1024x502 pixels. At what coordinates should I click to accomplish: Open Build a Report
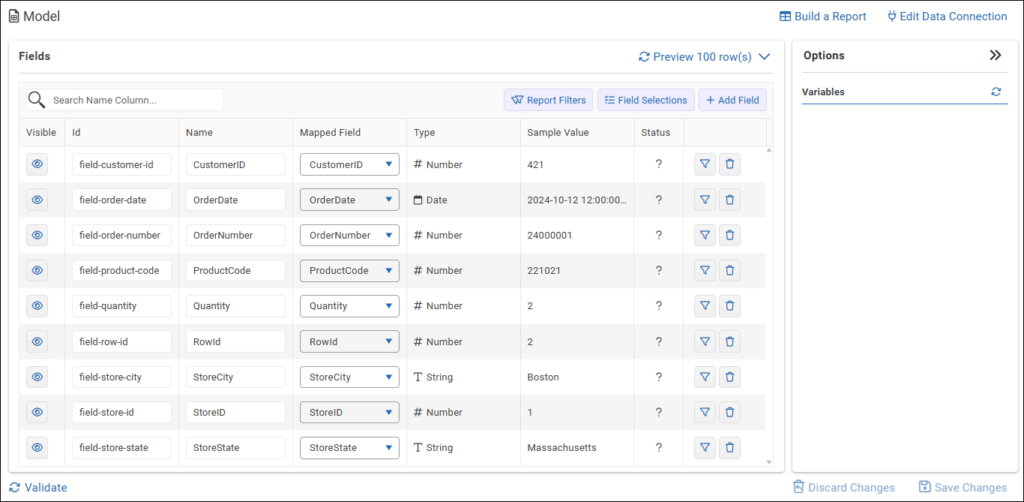[822, 16]
